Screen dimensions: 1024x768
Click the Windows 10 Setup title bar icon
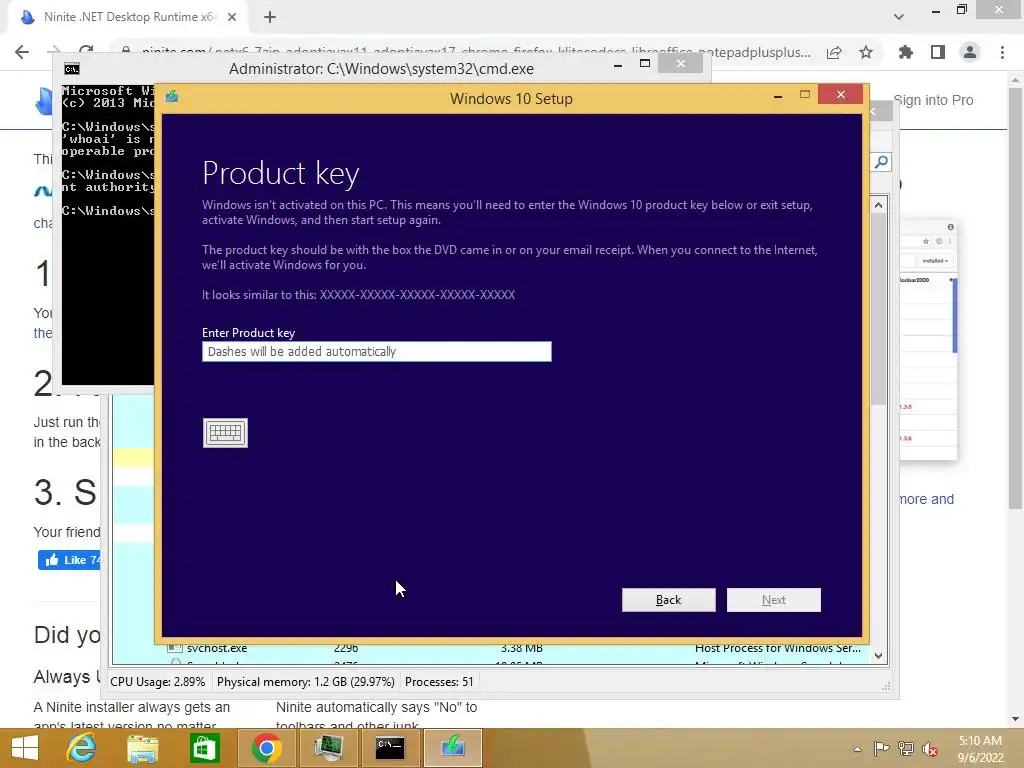point(172,97)
